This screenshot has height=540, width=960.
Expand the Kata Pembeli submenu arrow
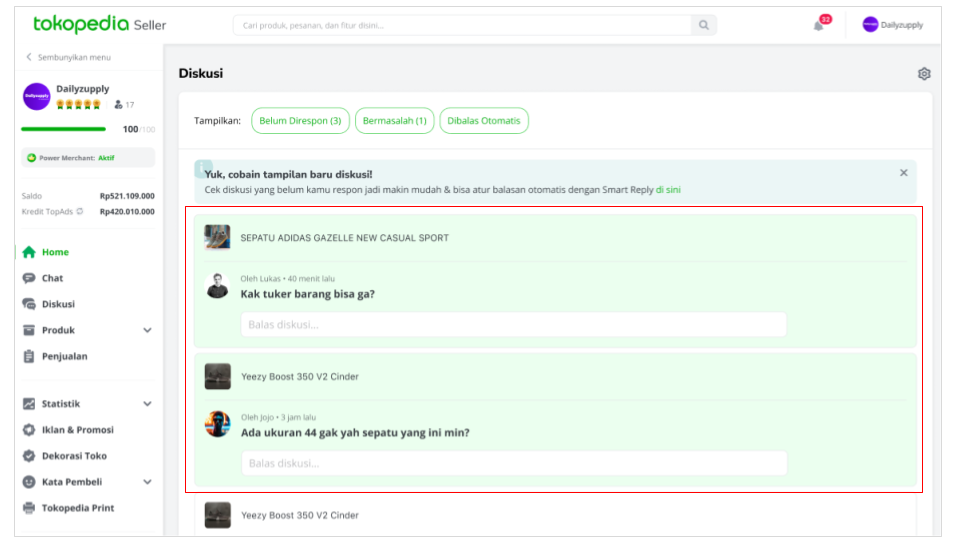pos(147,482)
